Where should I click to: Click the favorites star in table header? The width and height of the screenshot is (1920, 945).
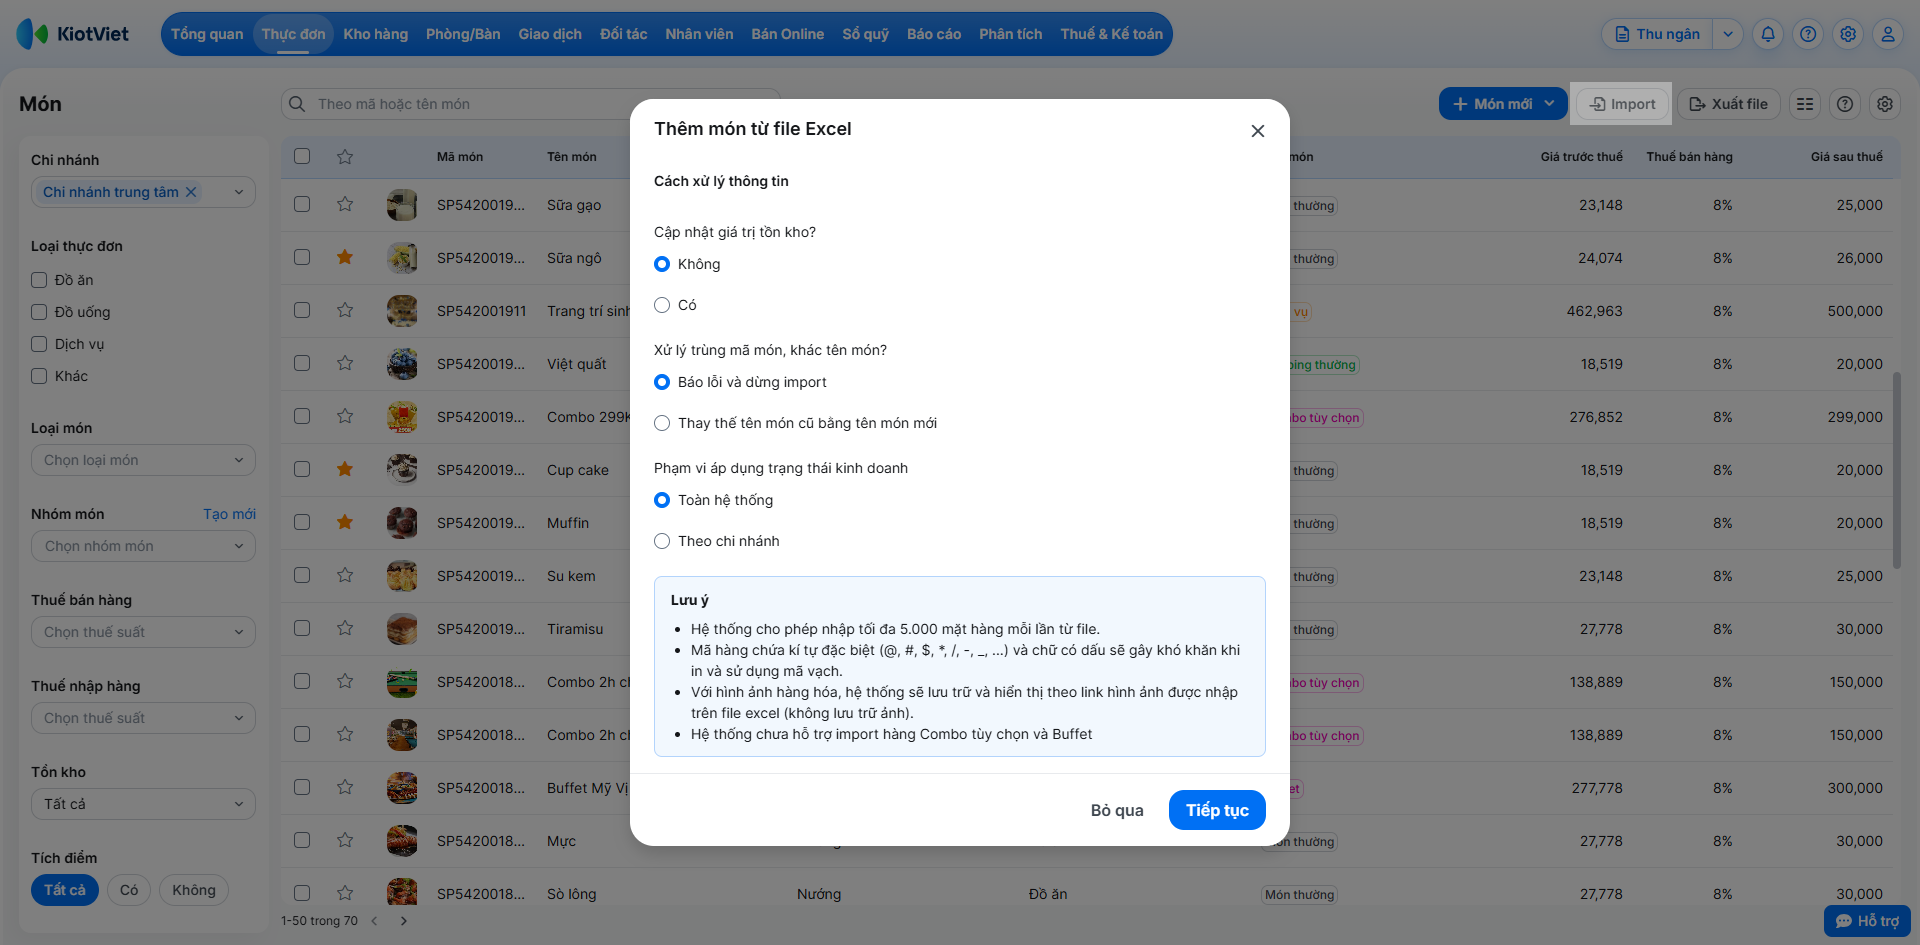tap(345, 156)
